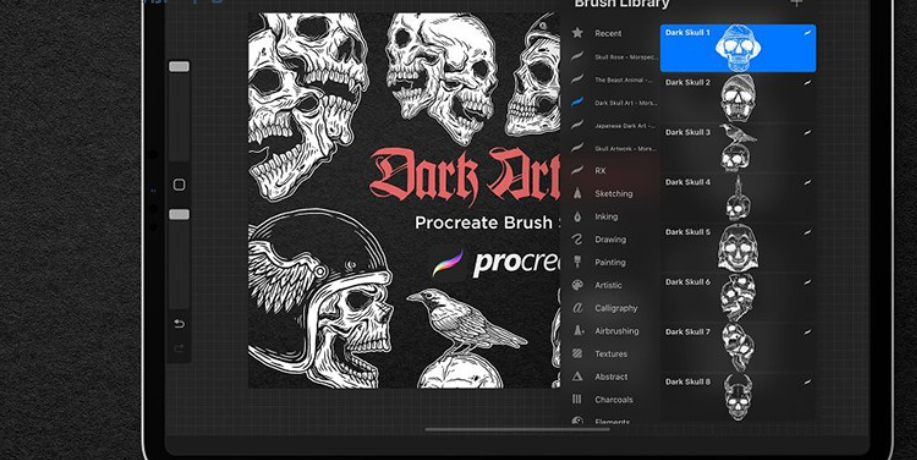
Task: Select the Dark Skull 7 brush
Action: pos(738,347)
